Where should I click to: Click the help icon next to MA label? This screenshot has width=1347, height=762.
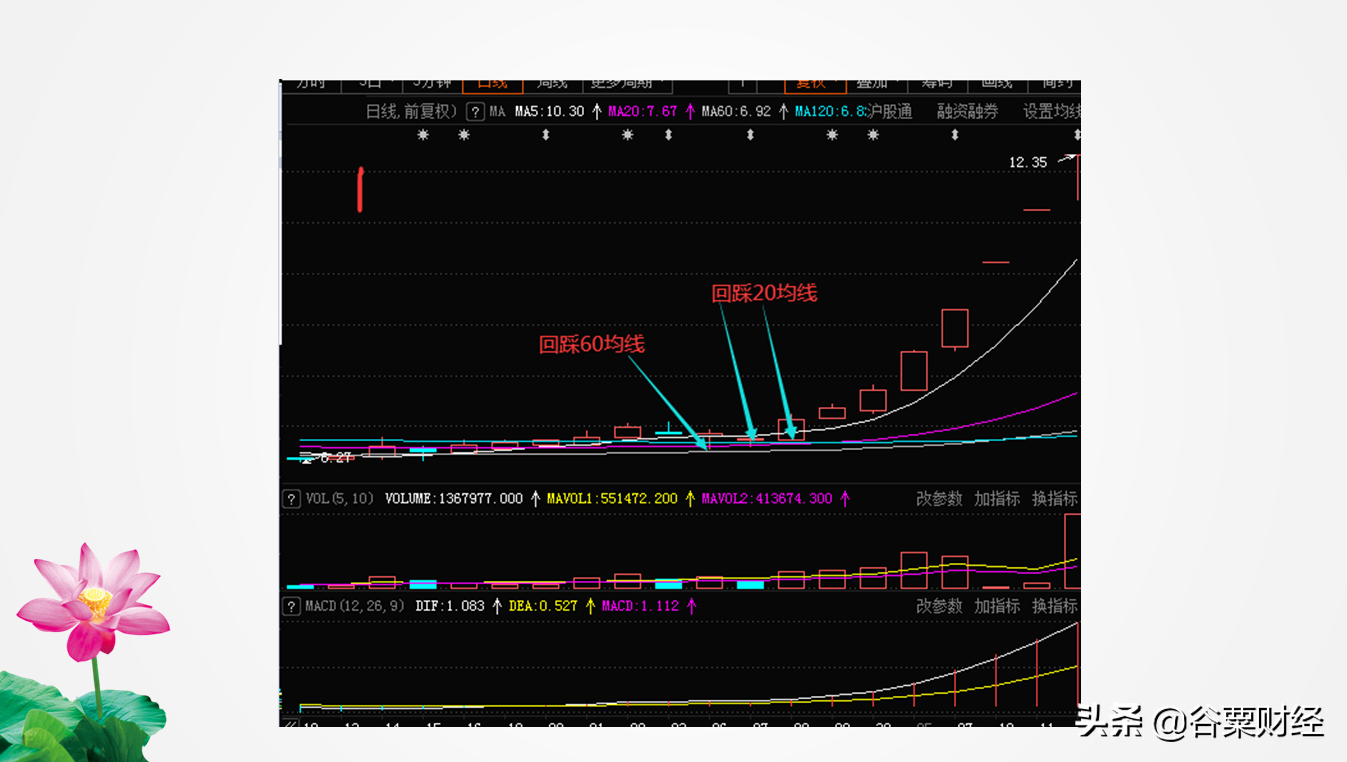pyautogui.click(x=476, y=111)
